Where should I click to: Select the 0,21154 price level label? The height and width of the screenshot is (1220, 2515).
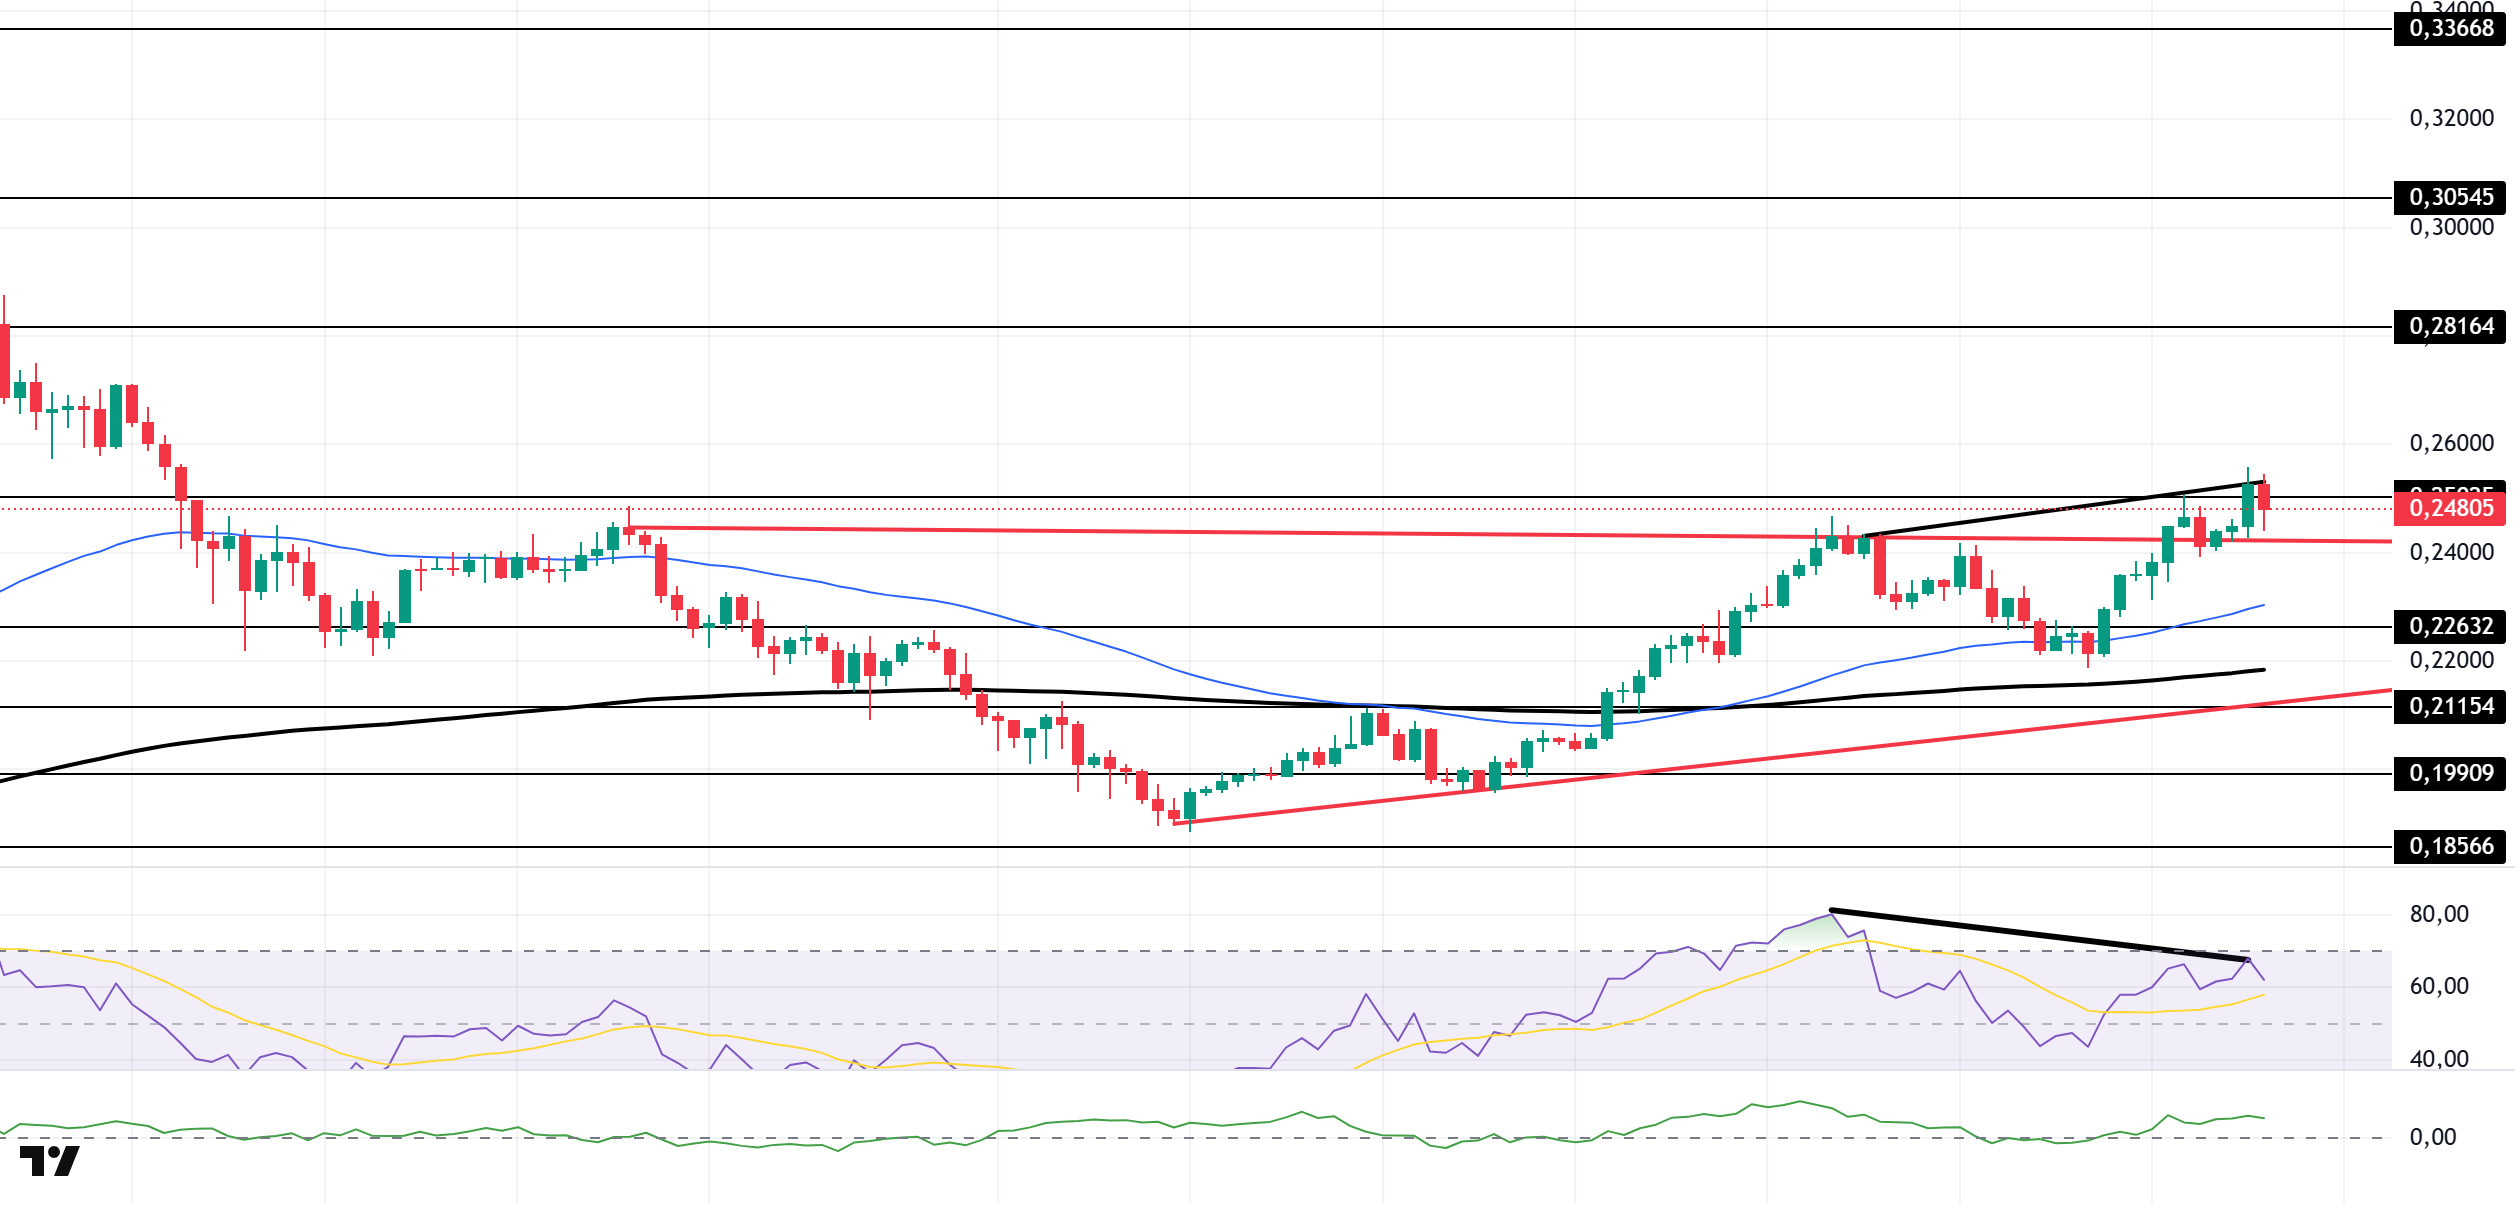coord(2450,707)
